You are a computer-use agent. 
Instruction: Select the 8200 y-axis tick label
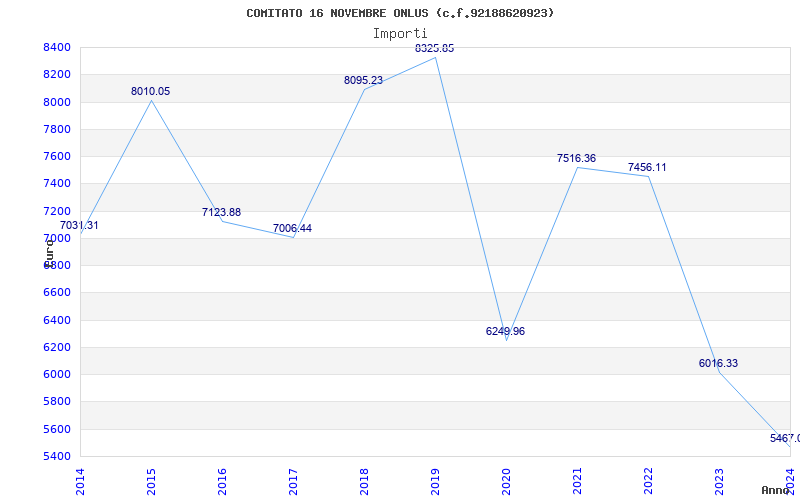coord(57,74)
